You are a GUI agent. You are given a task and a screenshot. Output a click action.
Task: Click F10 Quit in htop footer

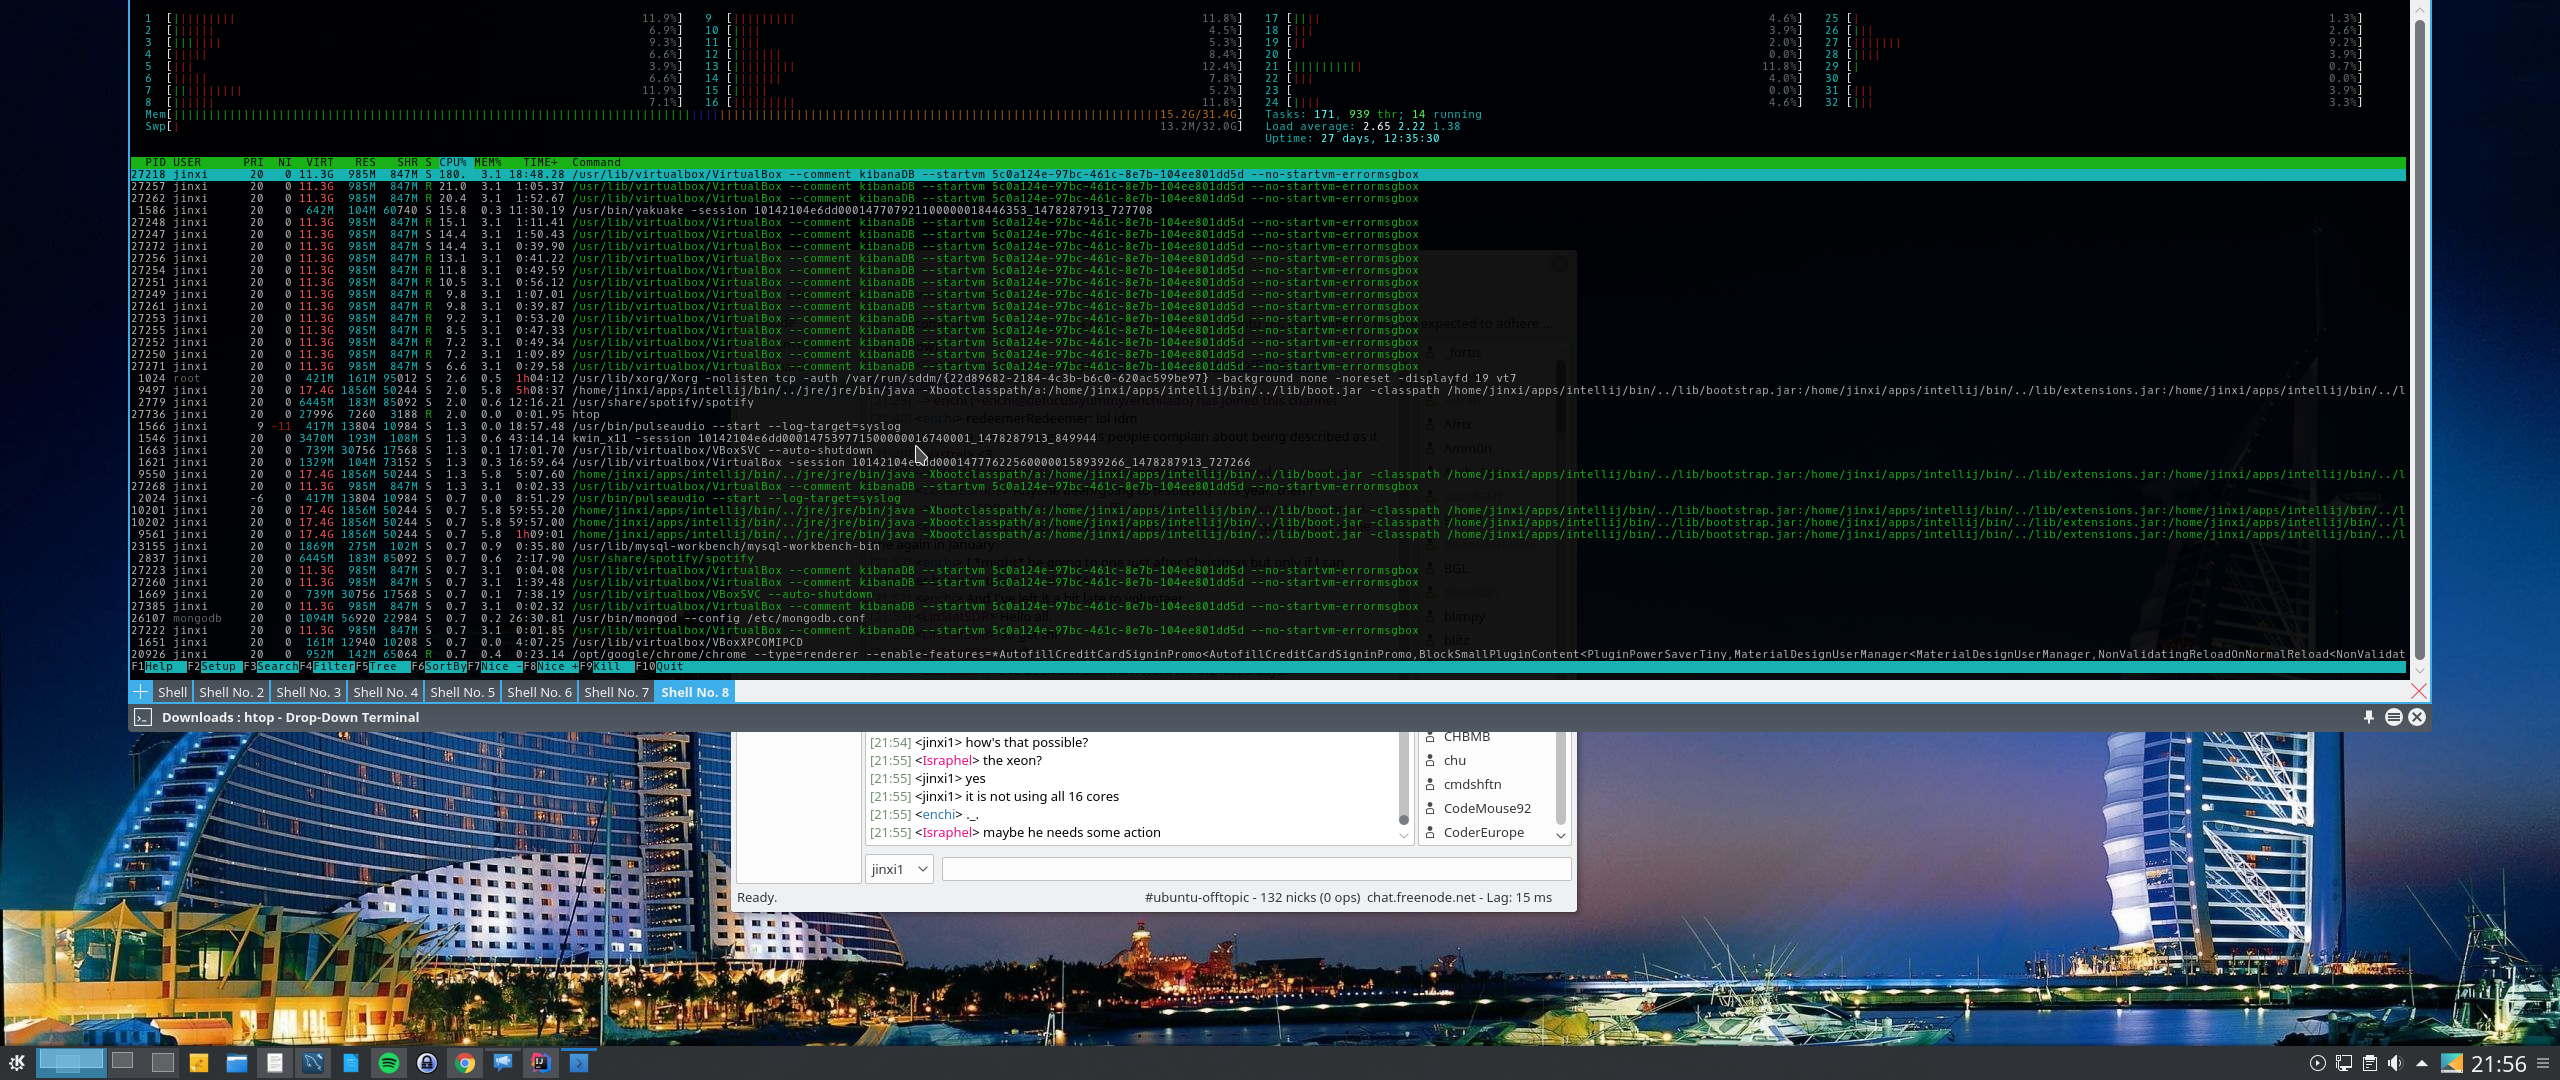[660, 667]
